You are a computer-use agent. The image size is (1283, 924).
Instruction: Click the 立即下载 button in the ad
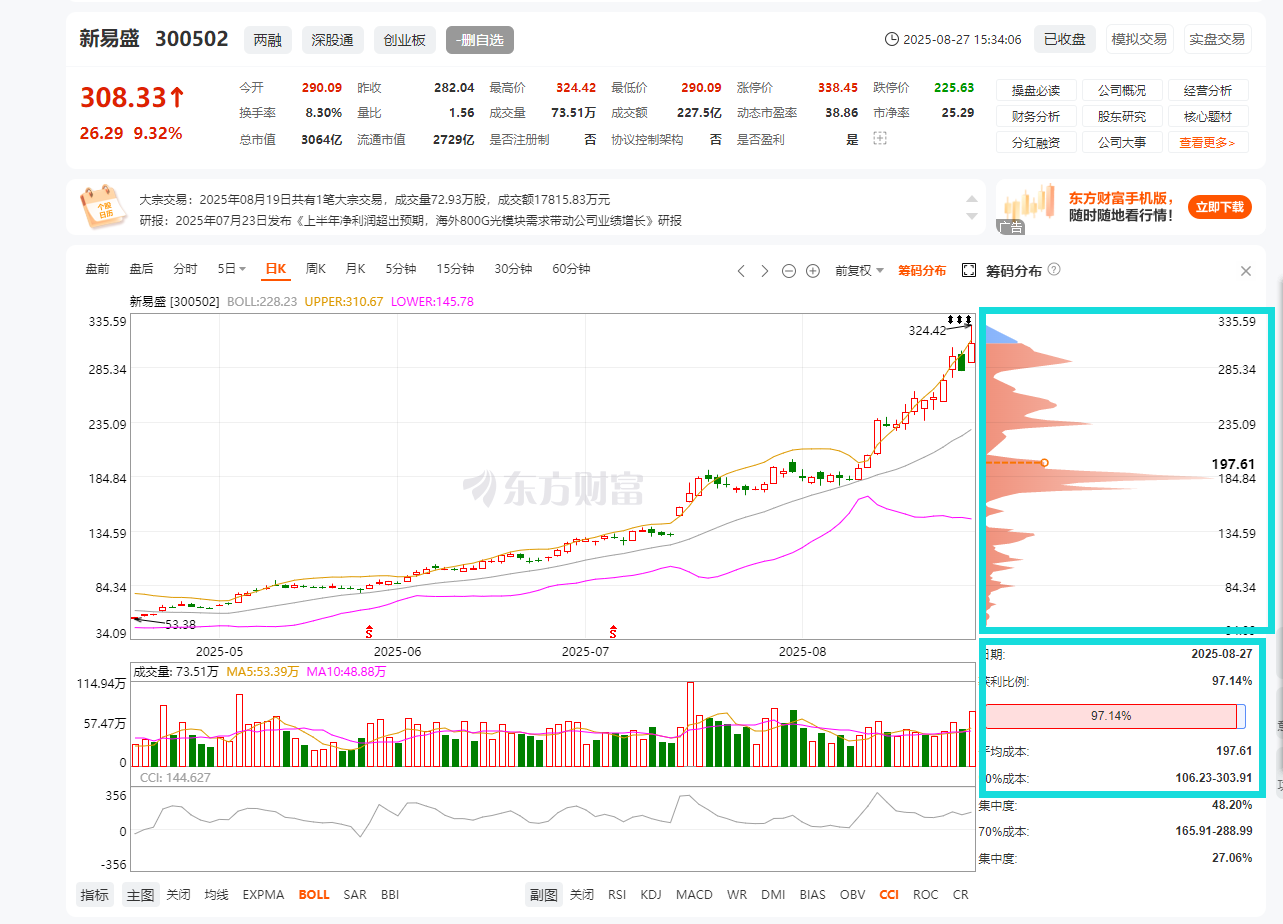[x=1219, y=207]
